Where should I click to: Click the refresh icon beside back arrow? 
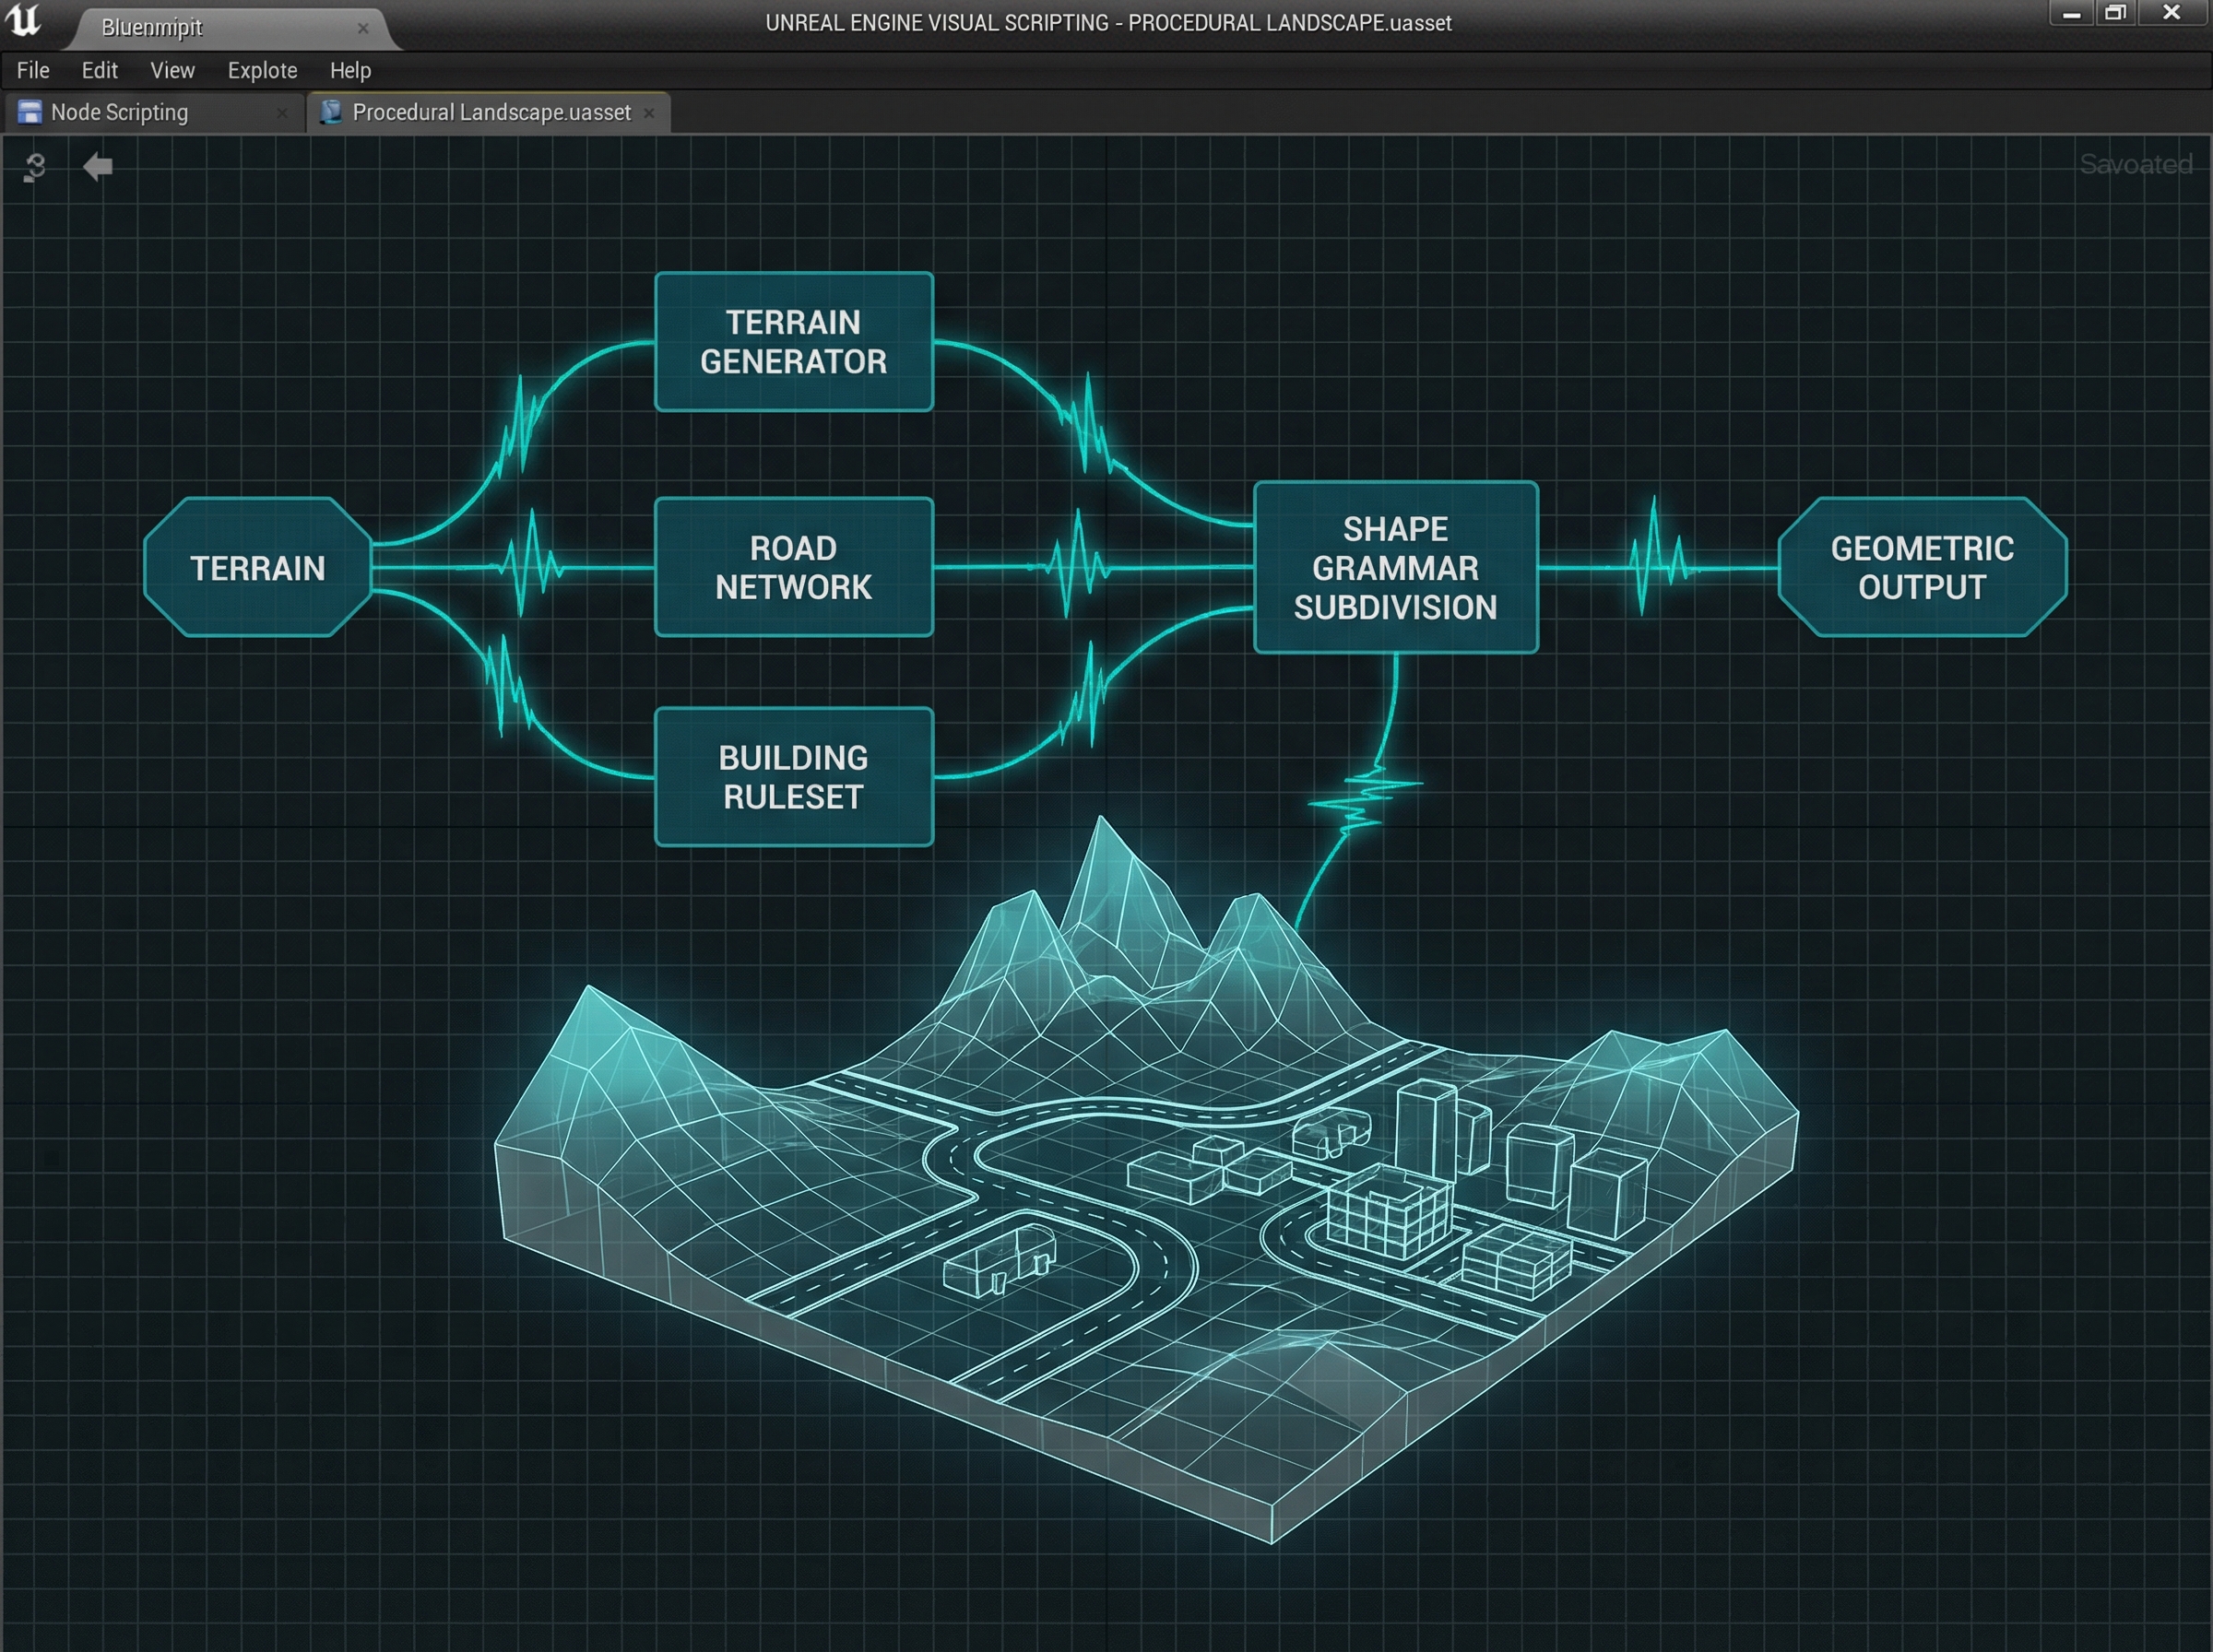(x=35, y=167)
